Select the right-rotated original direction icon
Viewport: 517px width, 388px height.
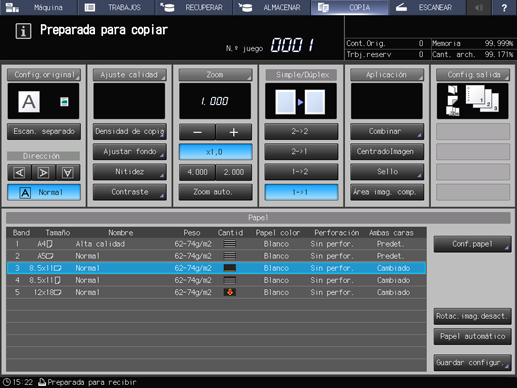click(43, 172)
